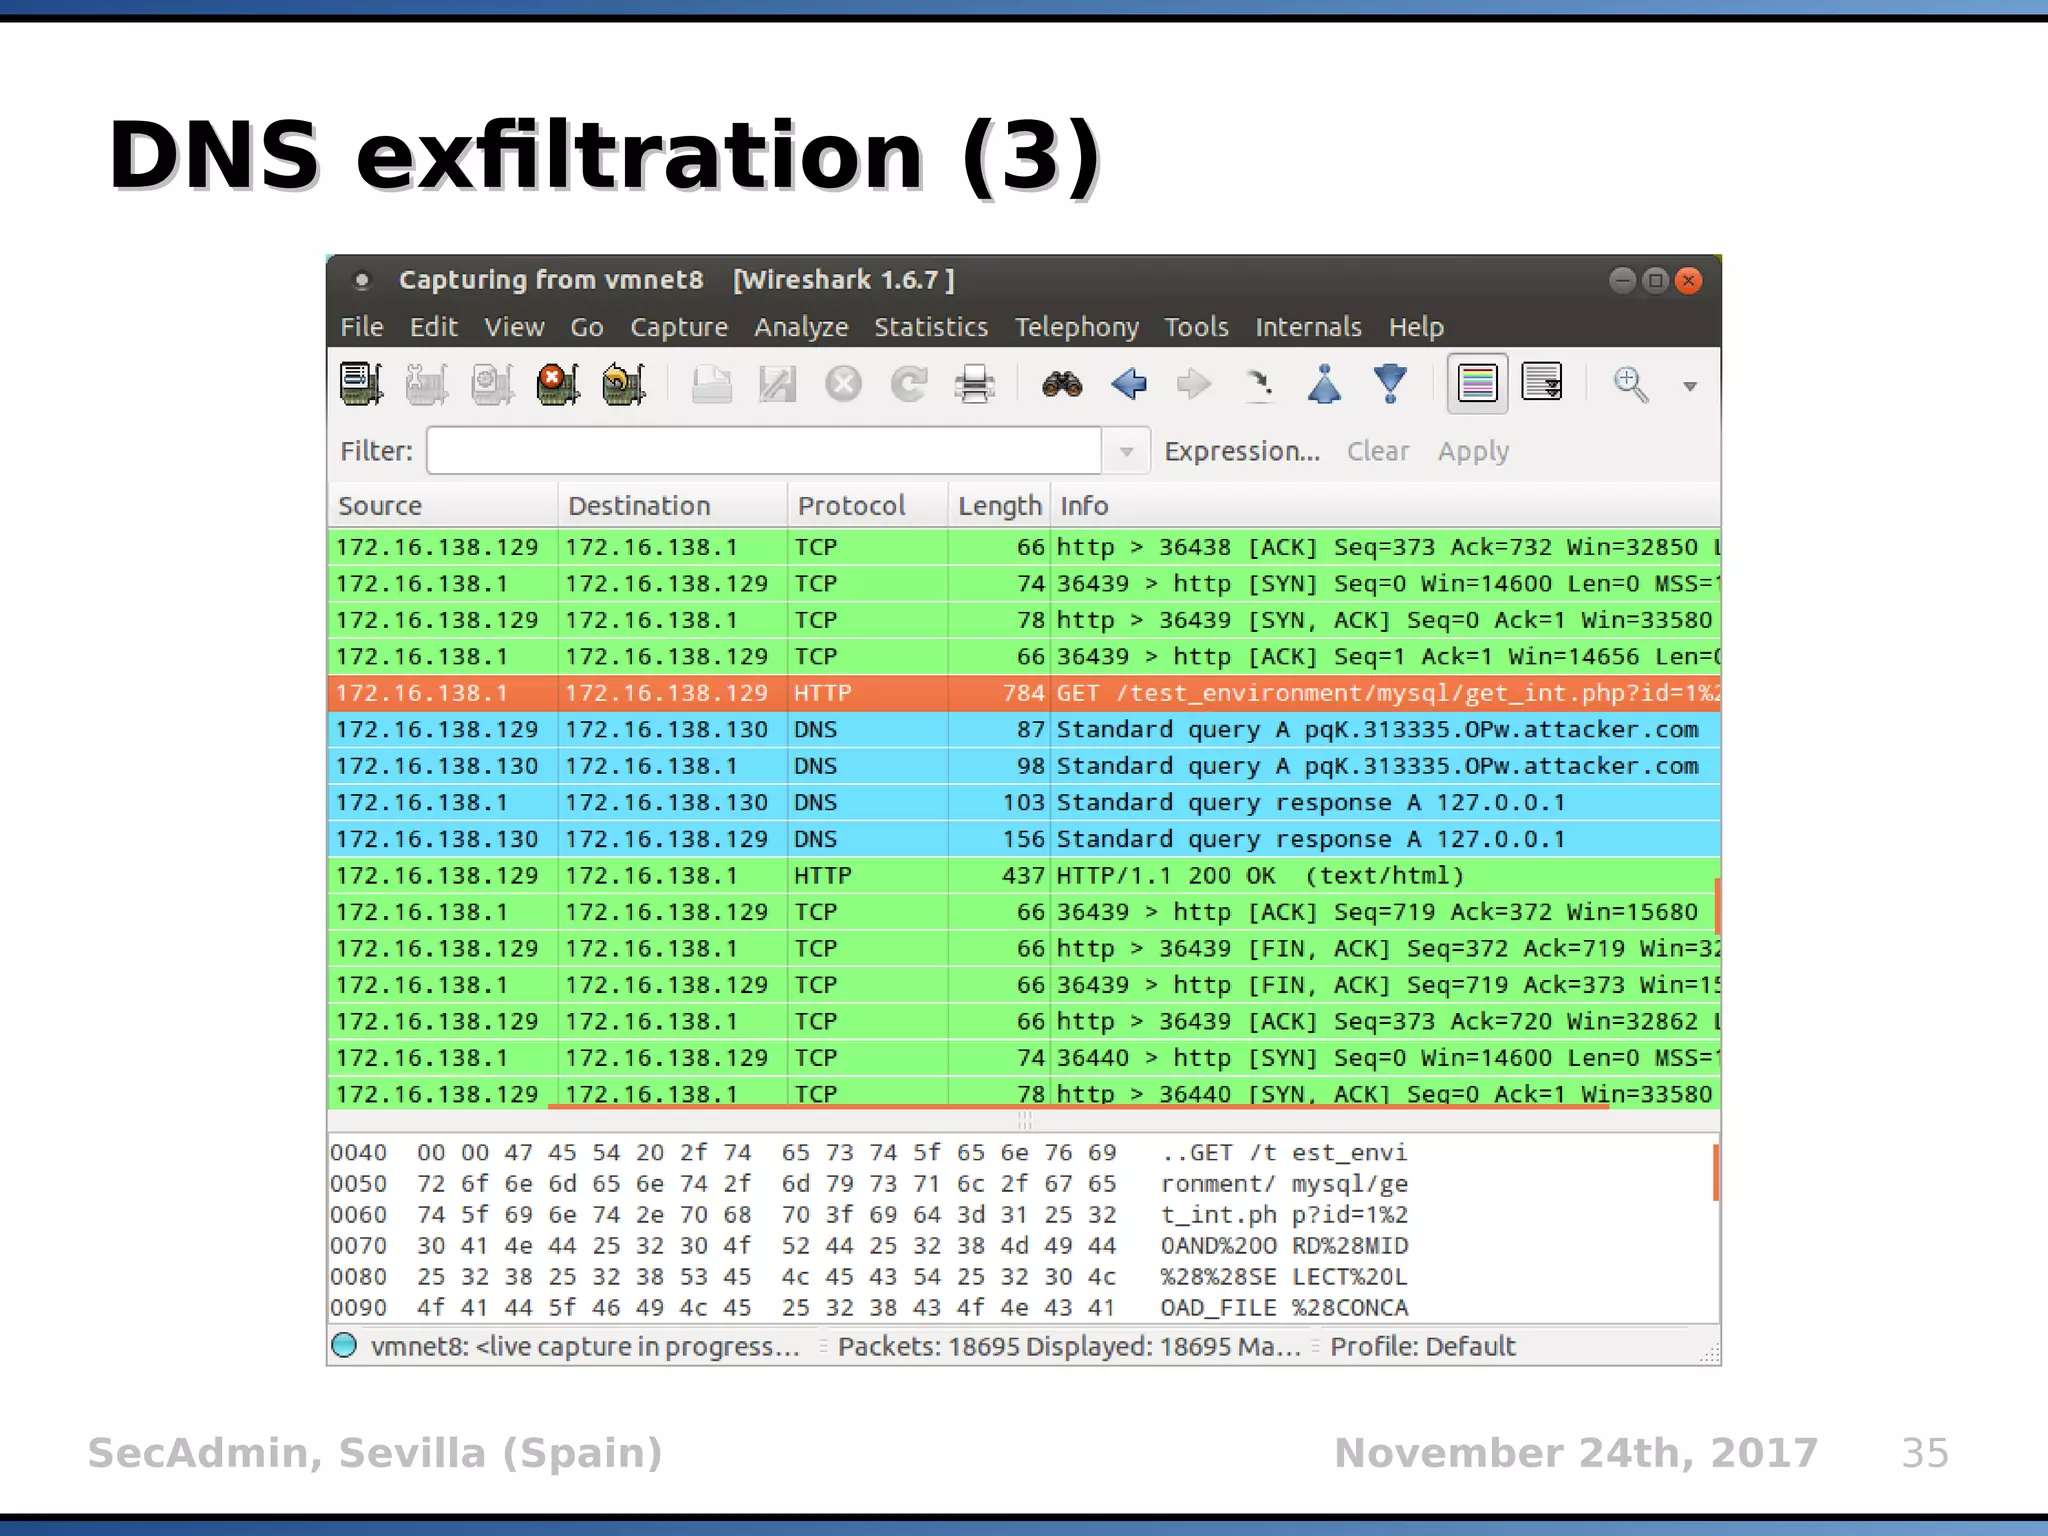
Task: Open the Telephony menu
Action: pos(1077,328)
